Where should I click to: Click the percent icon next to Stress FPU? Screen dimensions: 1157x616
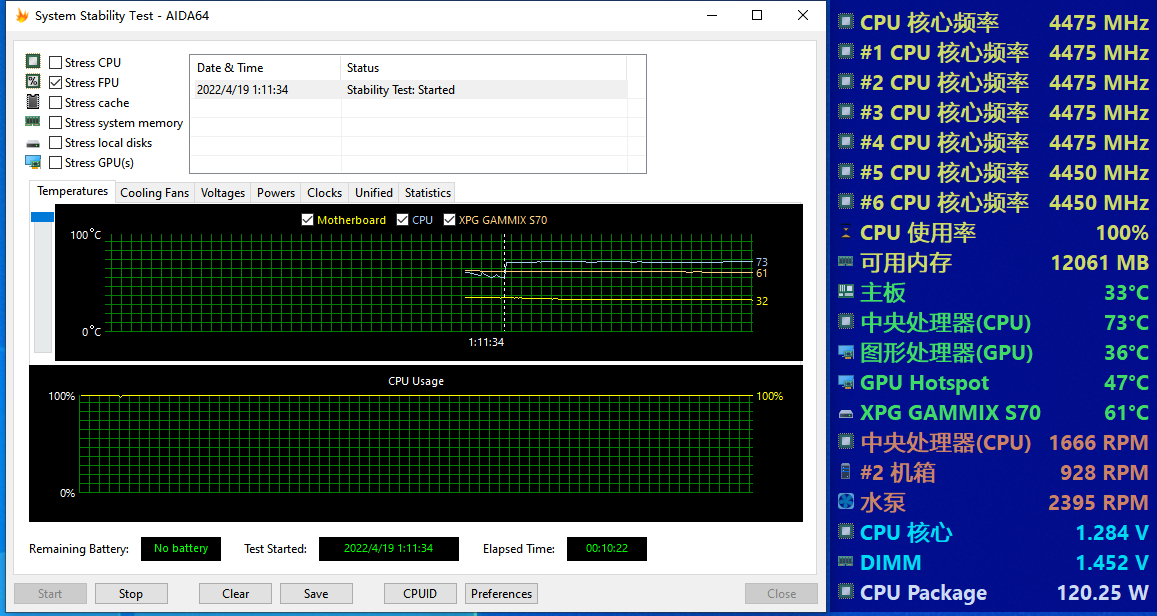(33, 82)
